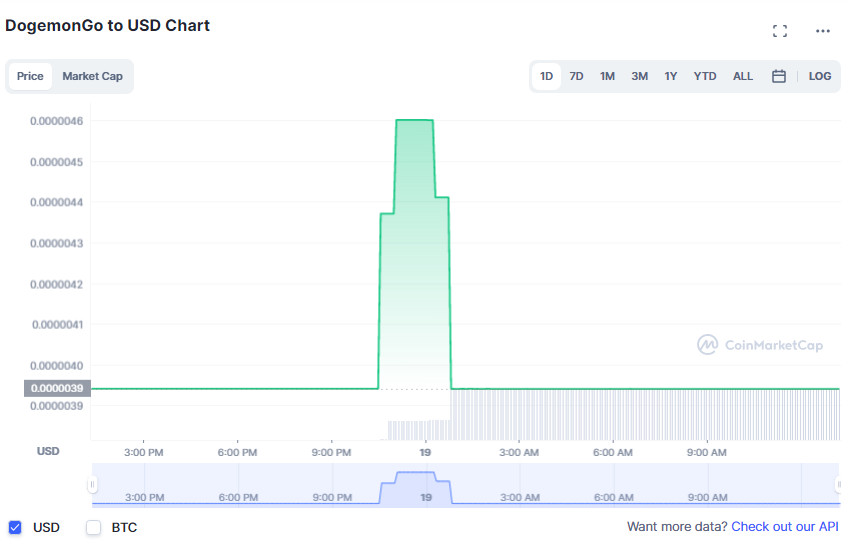Screen dimensions: 848x548
Task: Select the 1Y time range
Action: click(x=671, y=76)
